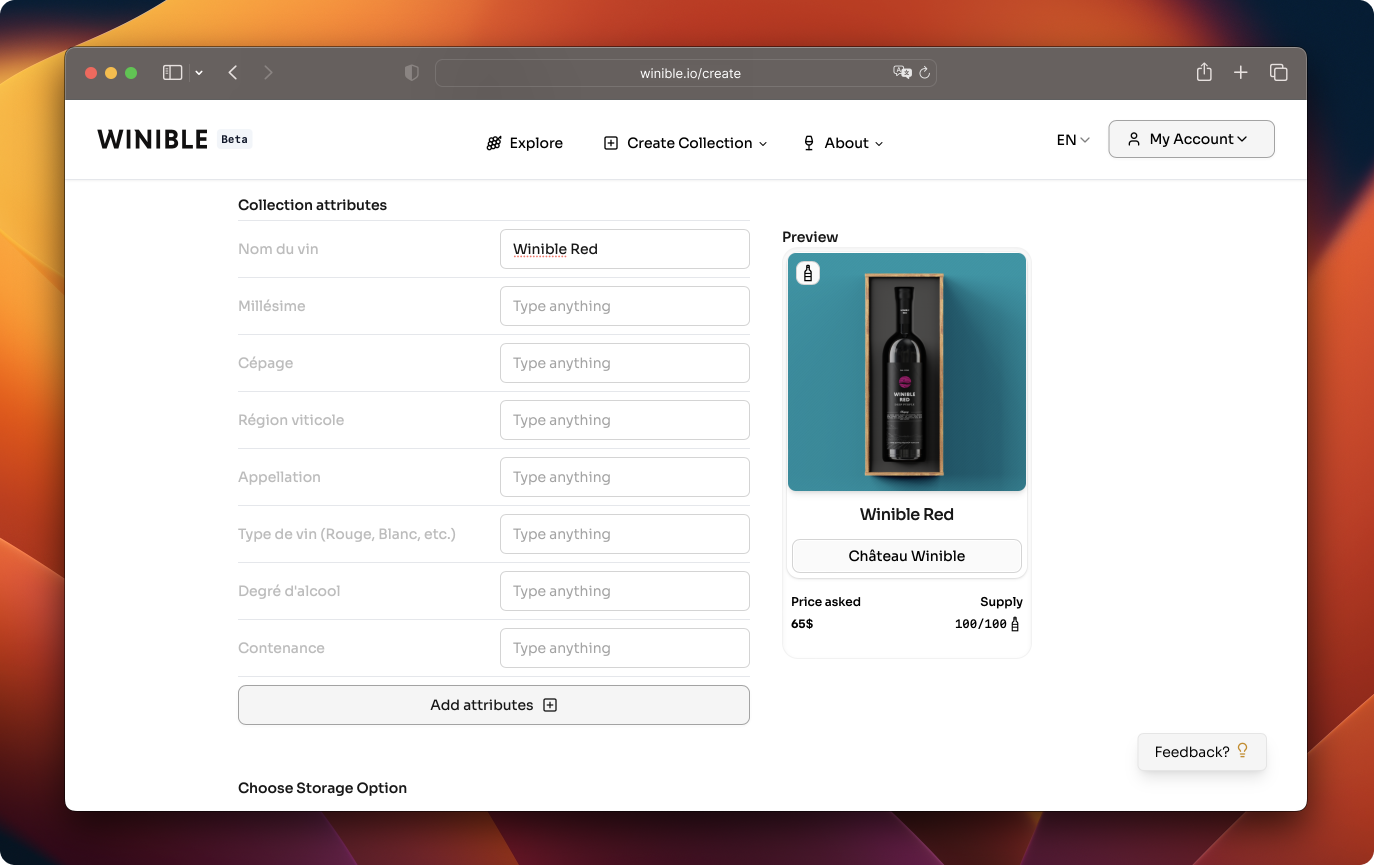Open the Explore menu item

[x=525, y=143]
